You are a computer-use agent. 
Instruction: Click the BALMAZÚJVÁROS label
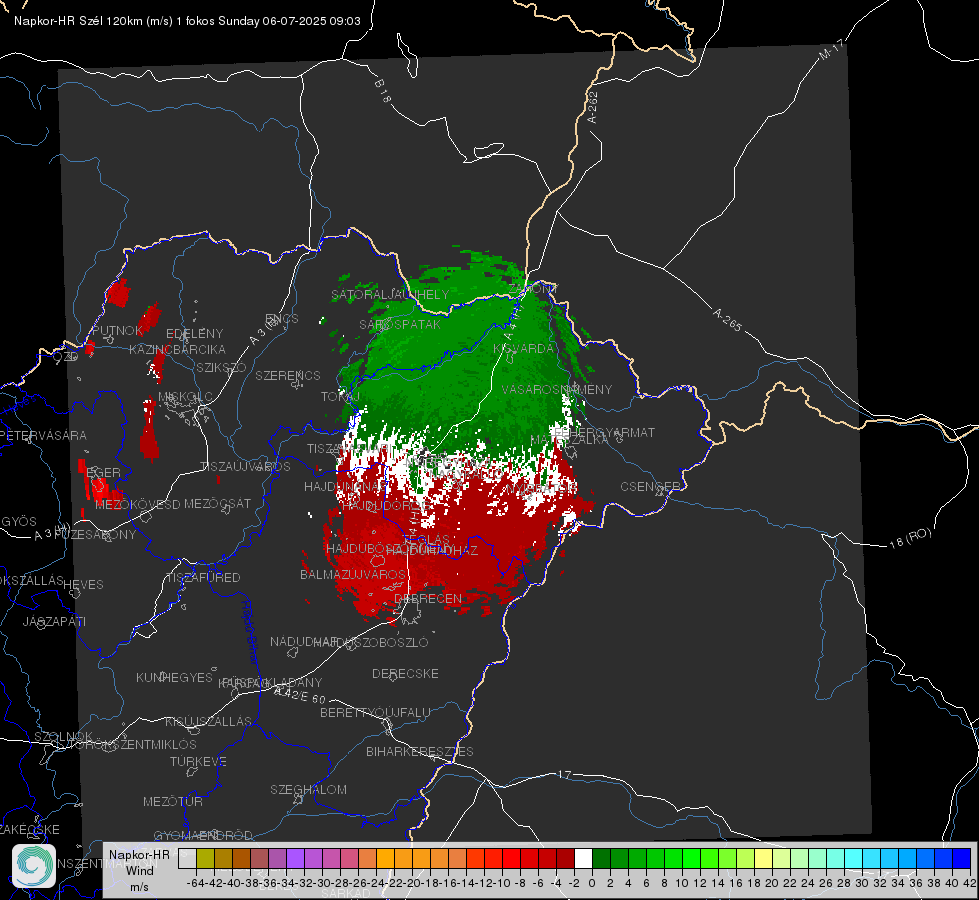[x=353, y=574]
